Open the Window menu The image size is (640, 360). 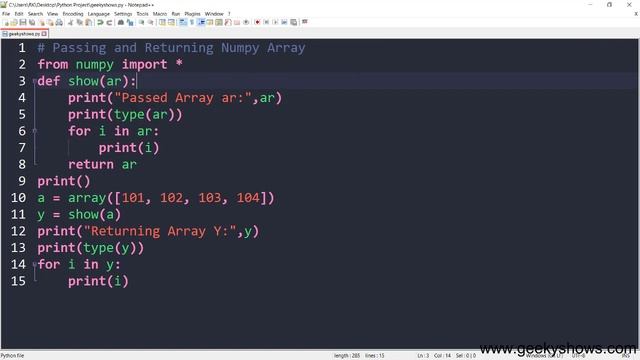tap(214, 14)
